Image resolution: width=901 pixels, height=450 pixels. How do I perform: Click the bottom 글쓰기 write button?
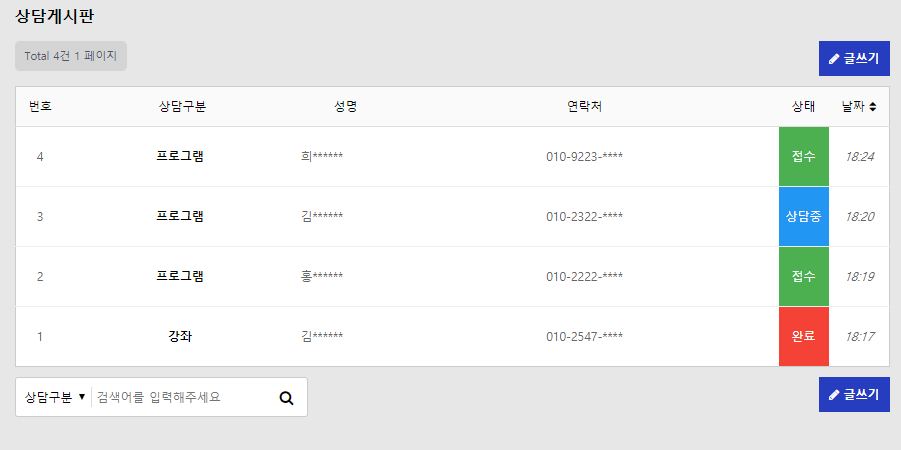pyautogui.click(x=853, y=395)
